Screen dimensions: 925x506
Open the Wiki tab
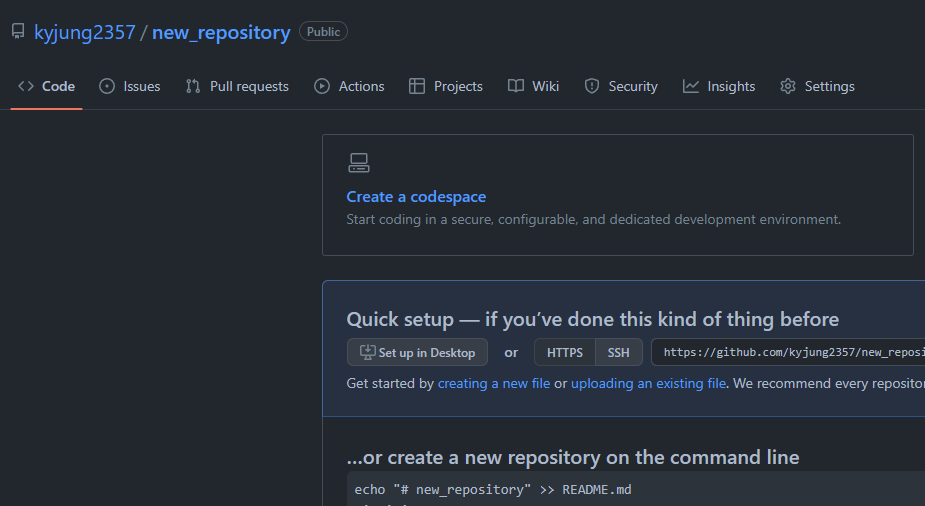[x=533, y=86]
